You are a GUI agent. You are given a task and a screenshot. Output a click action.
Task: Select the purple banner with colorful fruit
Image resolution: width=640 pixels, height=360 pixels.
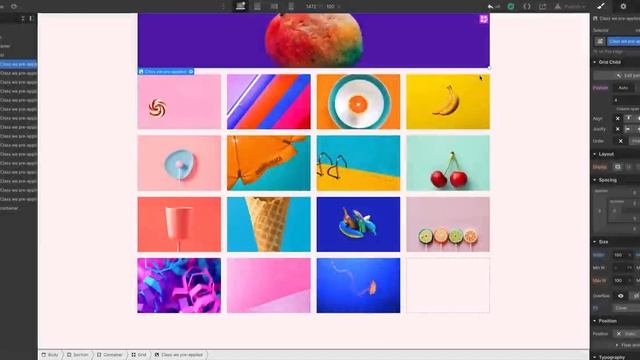pos(313,40)
